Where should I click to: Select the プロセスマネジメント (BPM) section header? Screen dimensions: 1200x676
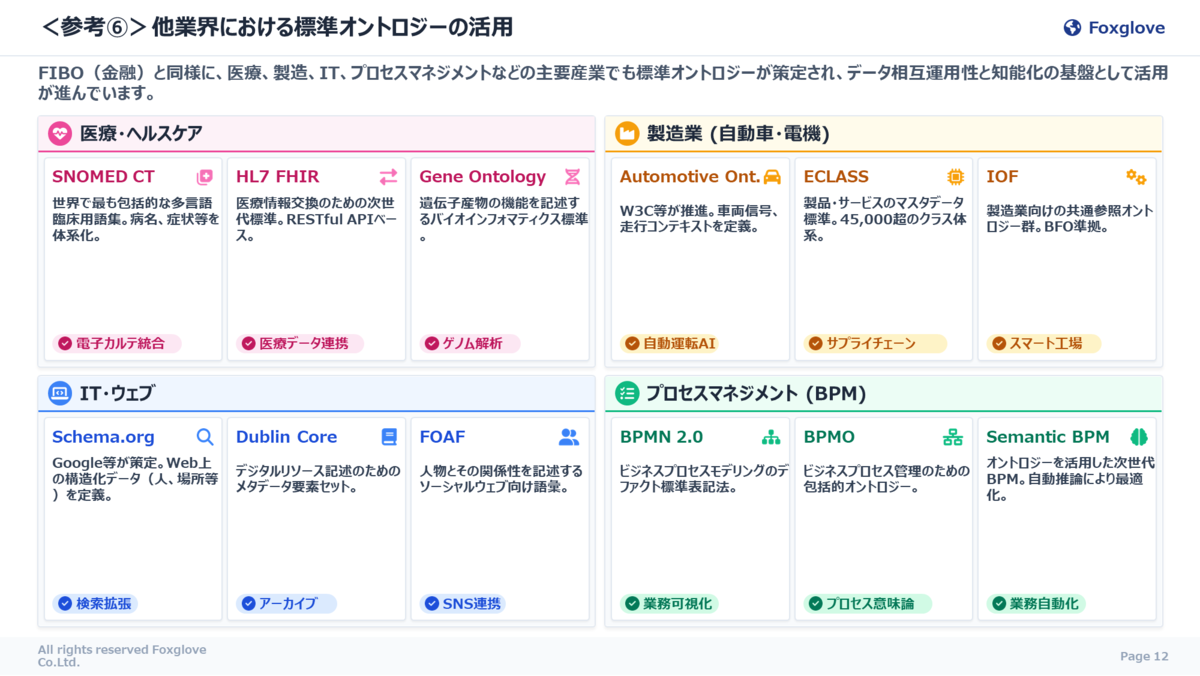[883, 394]
